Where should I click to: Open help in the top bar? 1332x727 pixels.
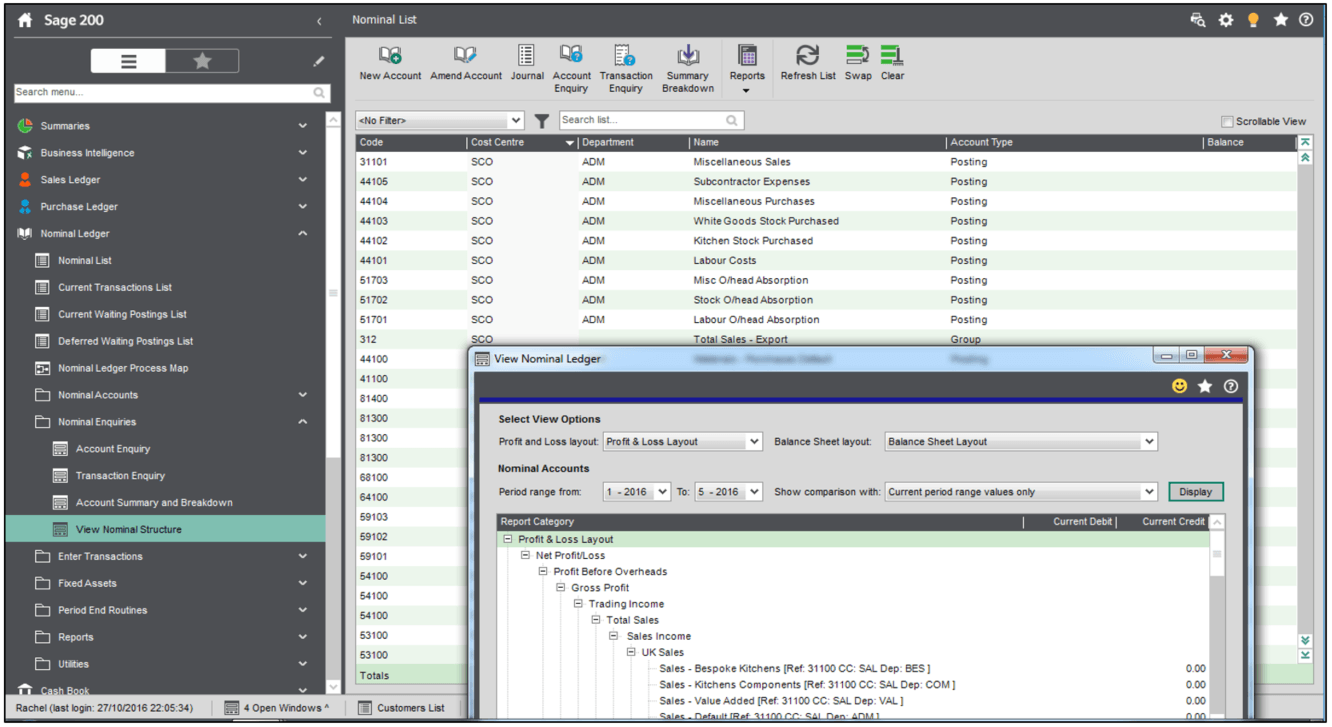pos(1306,20)
